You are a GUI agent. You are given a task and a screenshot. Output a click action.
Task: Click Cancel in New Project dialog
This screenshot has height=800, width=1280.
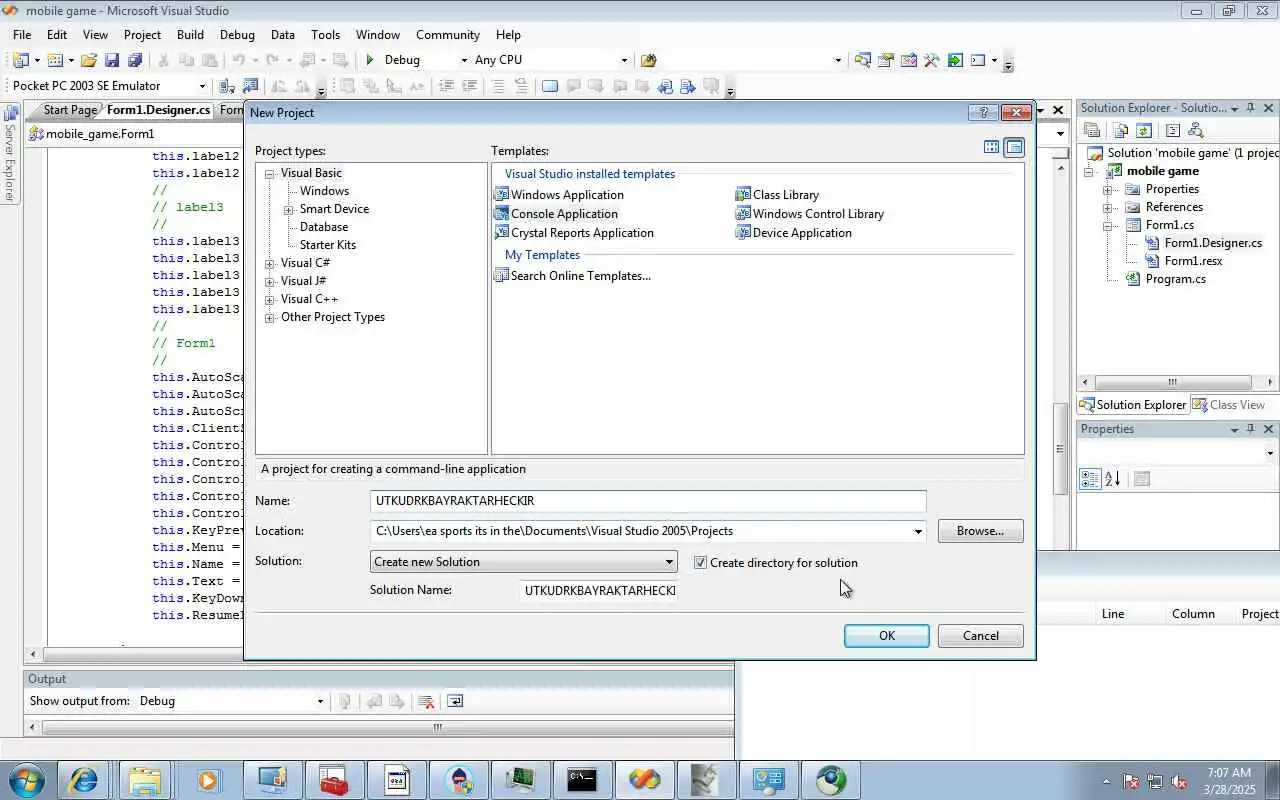tap(981, 636)
